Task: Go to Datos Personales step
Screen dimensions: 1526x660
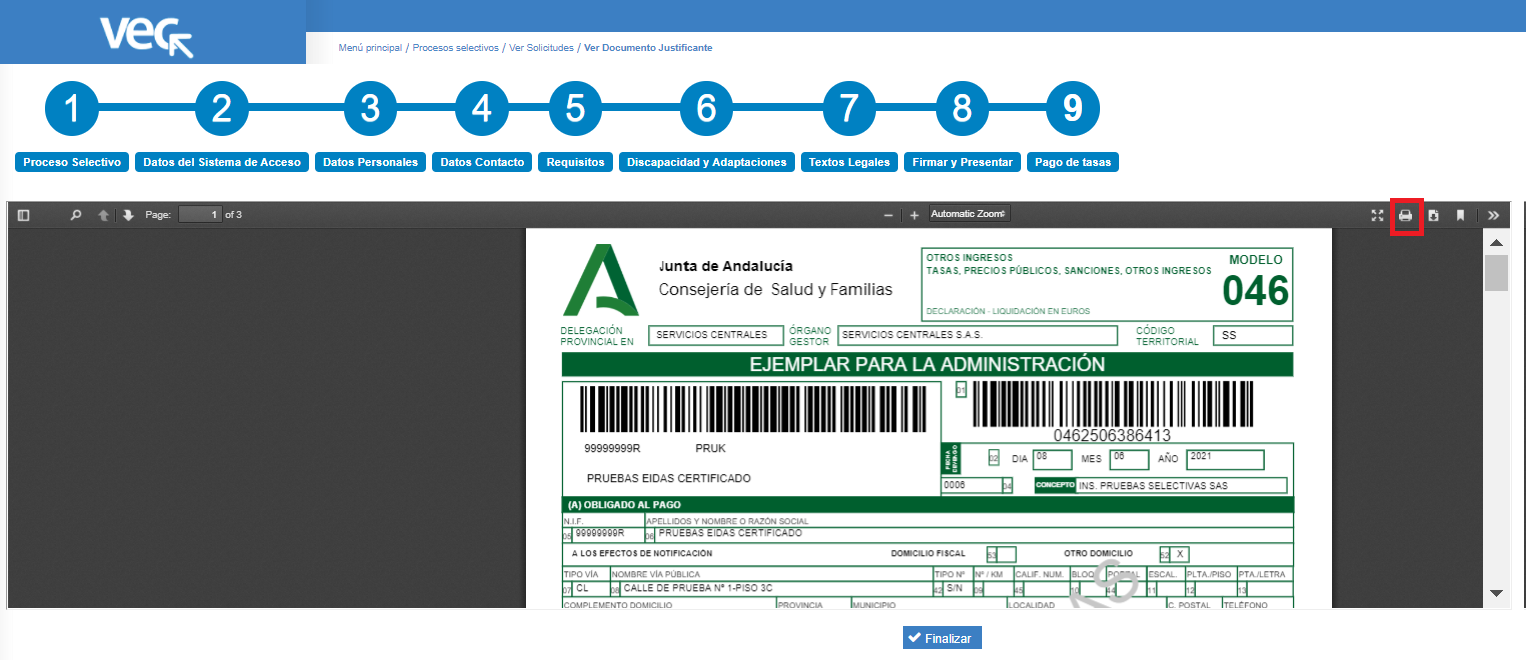Action: coord(371,162)
